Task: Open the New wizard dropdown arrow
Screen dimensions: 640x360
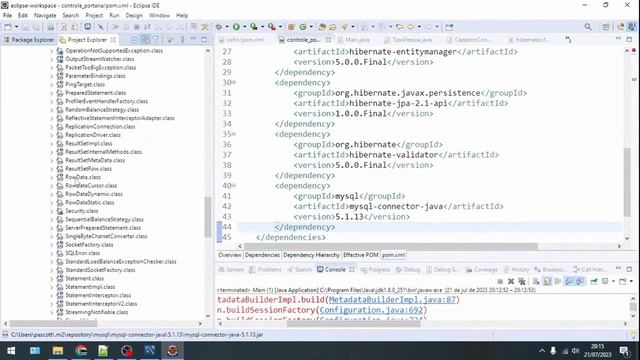Action: [16, 27]
